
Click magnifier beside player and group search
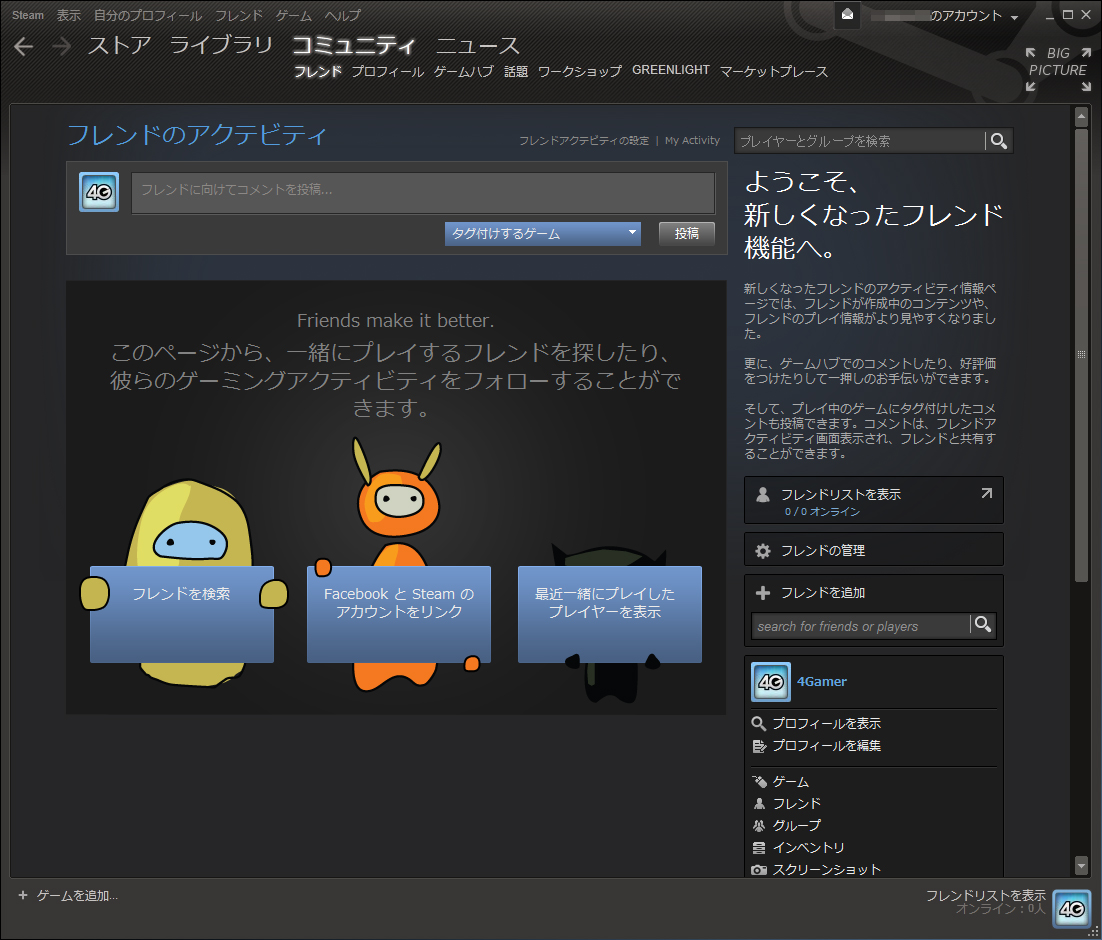[999, 141]
